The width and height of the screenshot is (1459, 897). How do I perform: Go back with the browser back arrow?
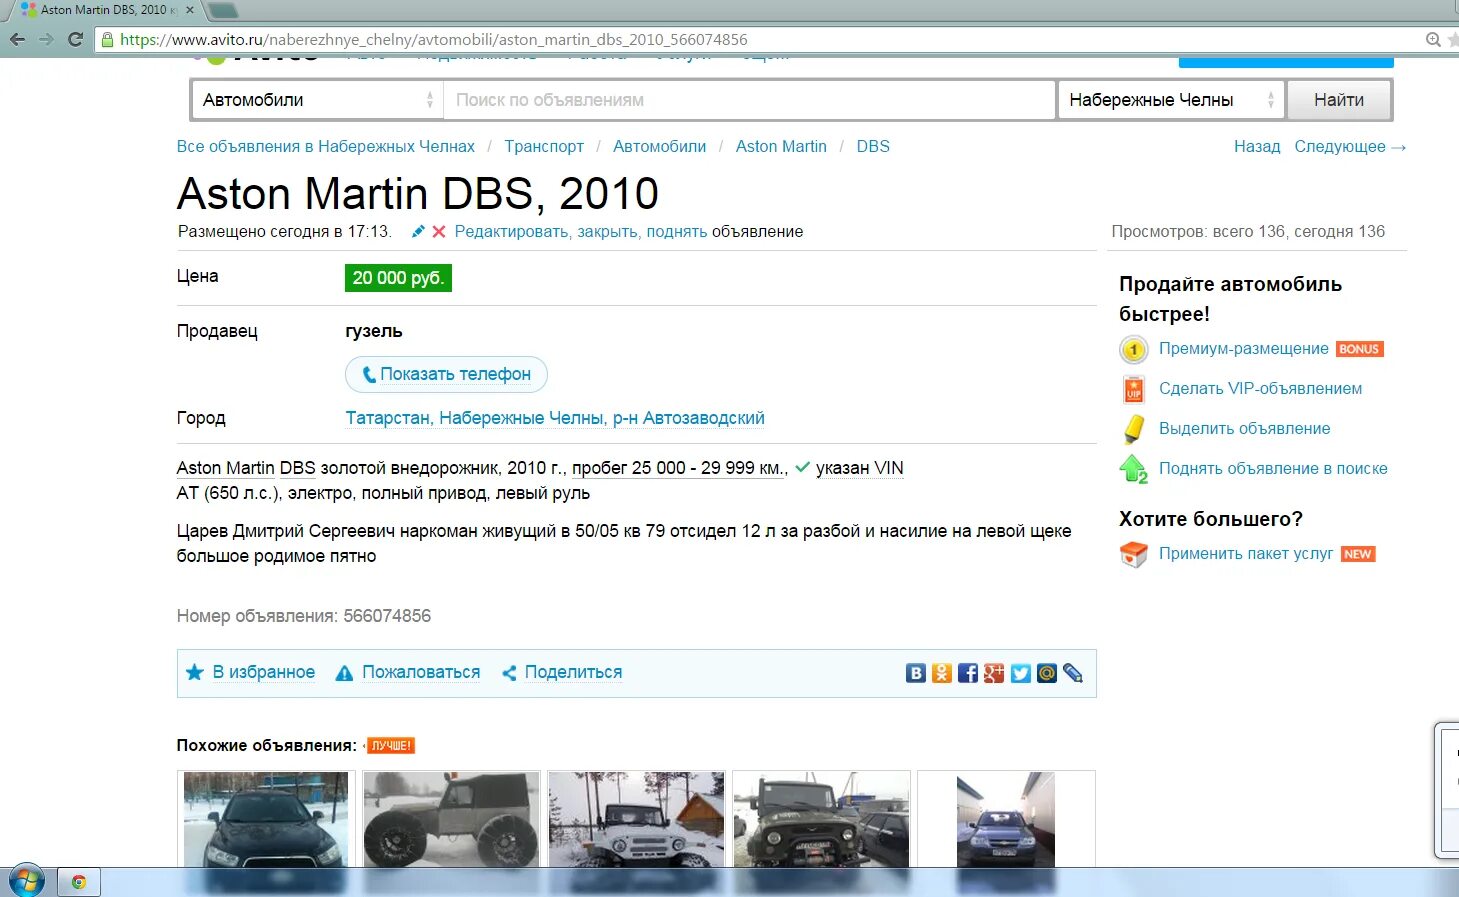17,39
